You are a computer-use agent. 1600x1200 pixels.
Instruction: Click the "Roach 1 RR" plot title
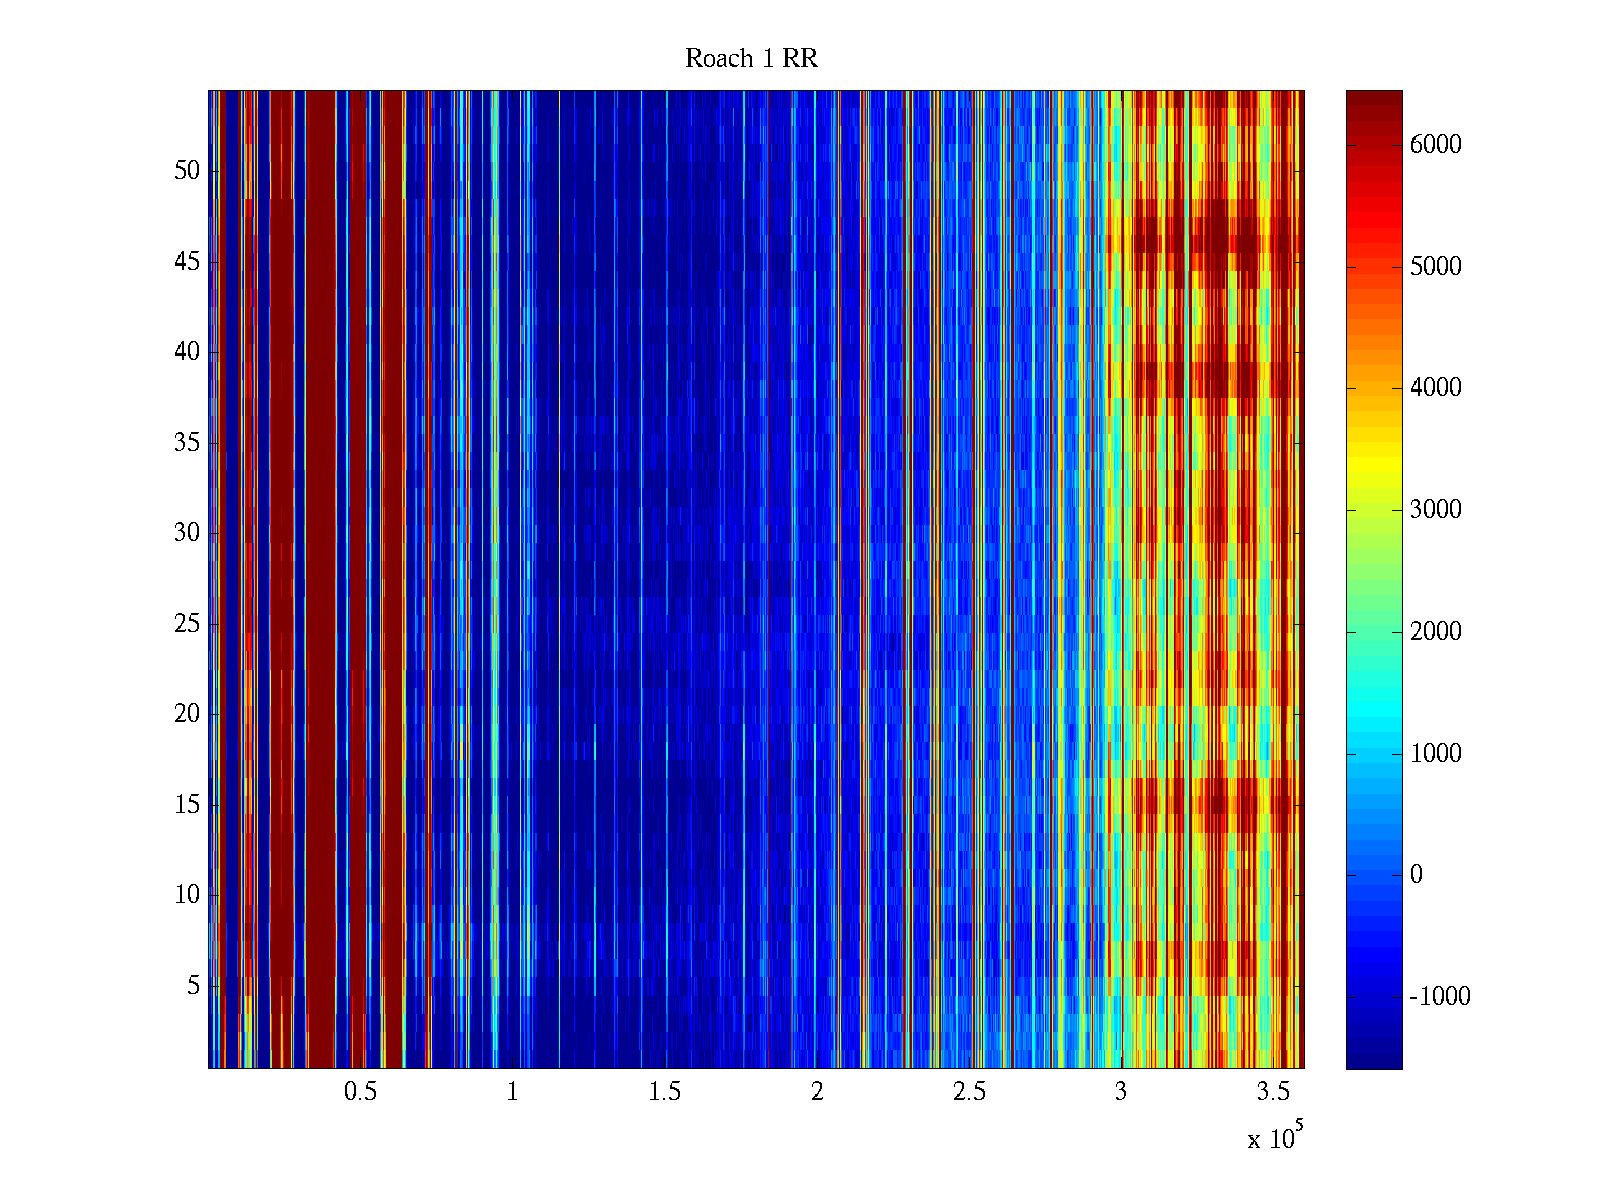coord(751,59)
